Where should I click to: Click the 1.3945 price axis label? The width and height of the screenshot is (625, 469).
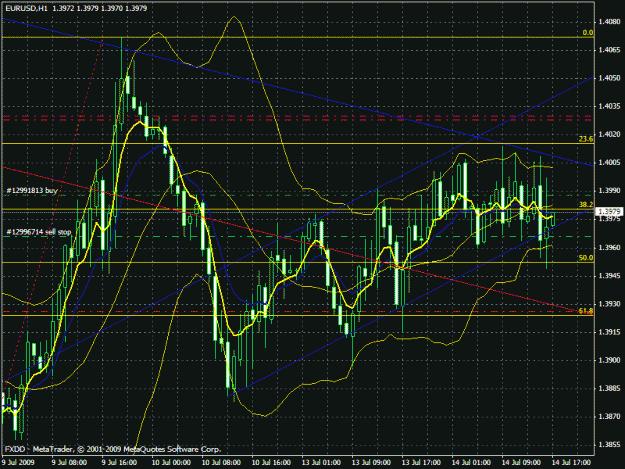point(610,276)
